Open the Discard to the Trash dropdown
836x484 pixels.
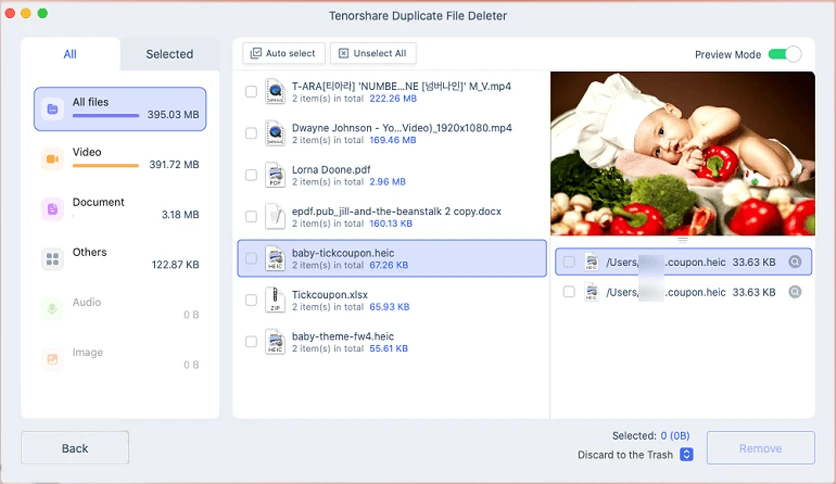point(687,455)
